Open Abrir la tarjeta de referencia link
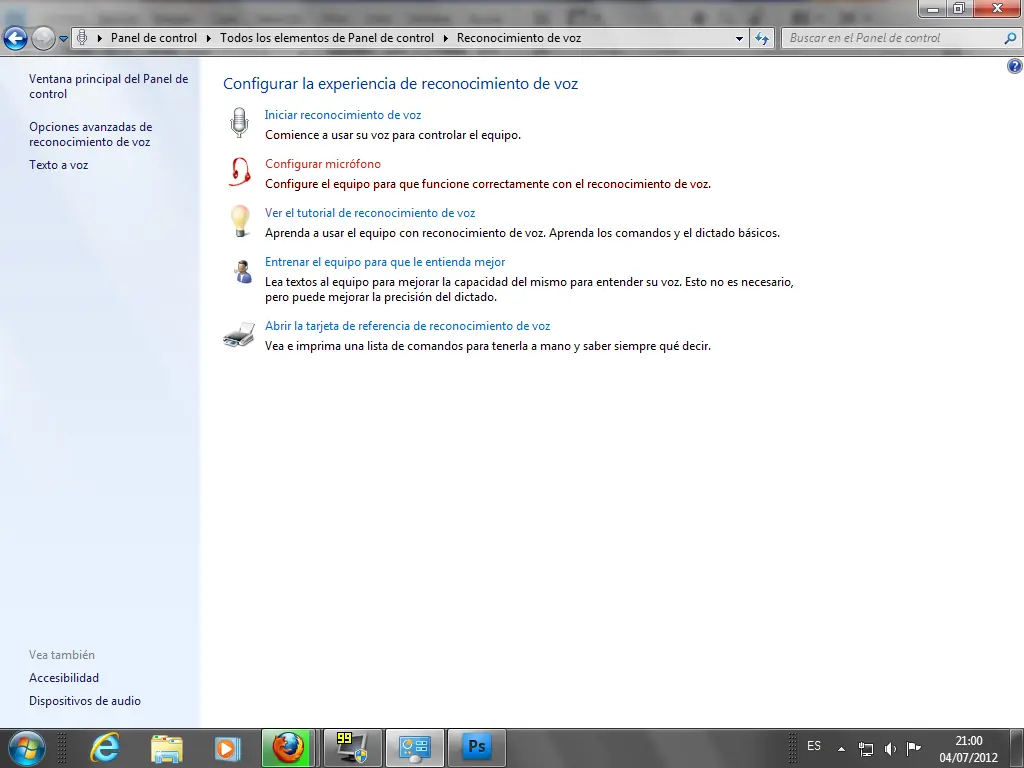Screen dimensions: 1024x768 (408, 326)
